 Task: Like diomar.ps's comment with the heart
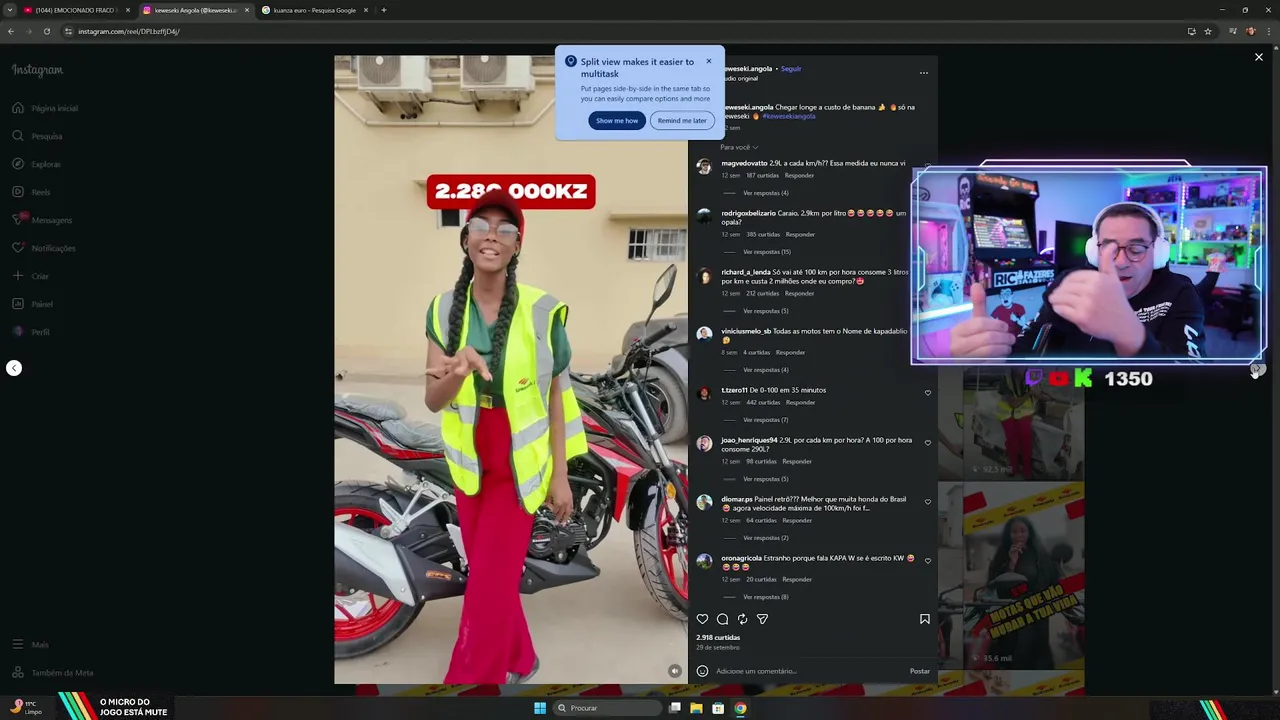point(928,502)
